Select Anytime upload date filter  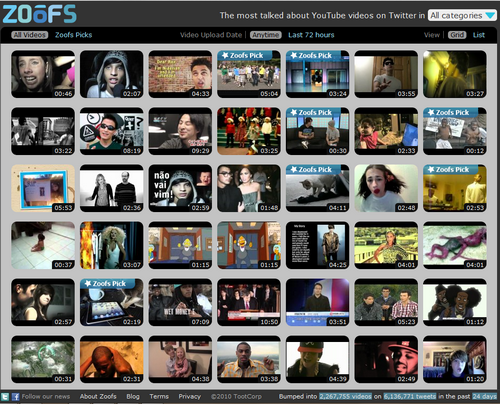pos(266,35)
